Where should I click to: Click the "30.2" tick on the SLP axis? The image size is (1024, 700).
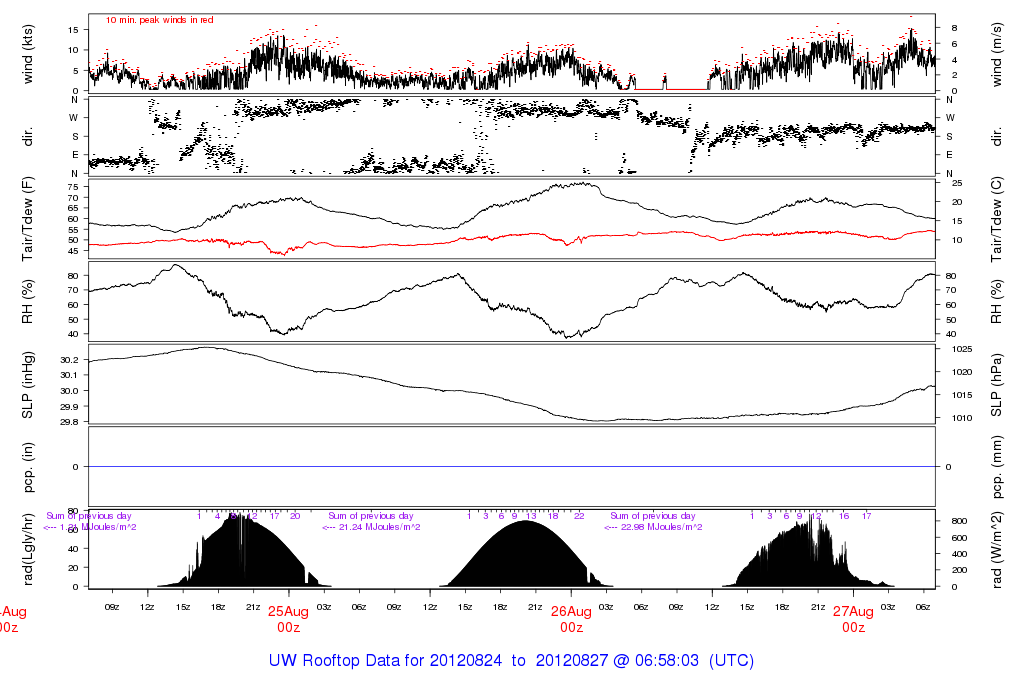point(69,360)
